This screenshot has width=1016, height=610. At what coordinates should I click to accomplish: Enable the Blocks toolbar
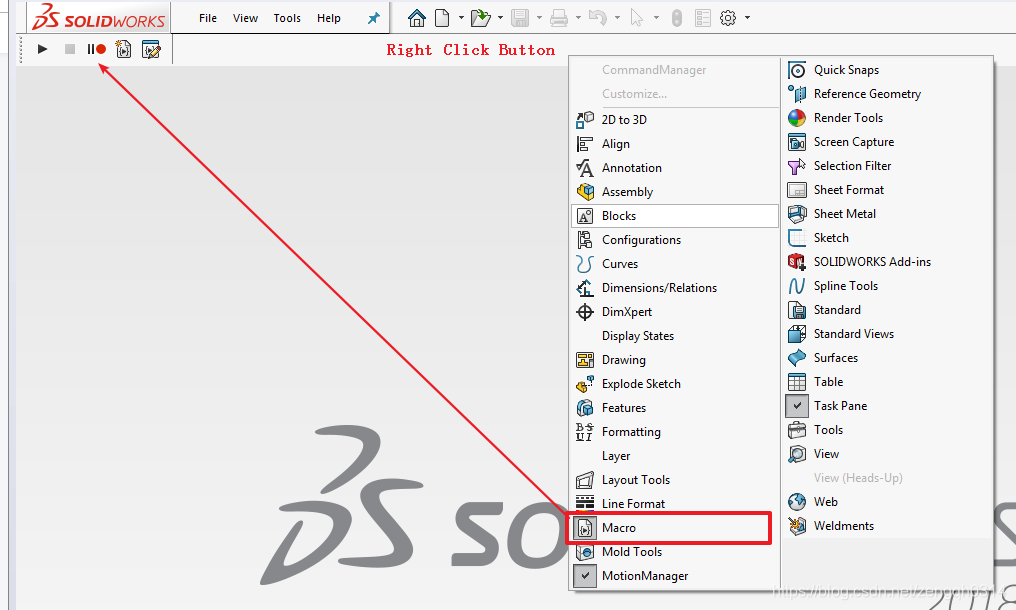click(x=675, y=216)
